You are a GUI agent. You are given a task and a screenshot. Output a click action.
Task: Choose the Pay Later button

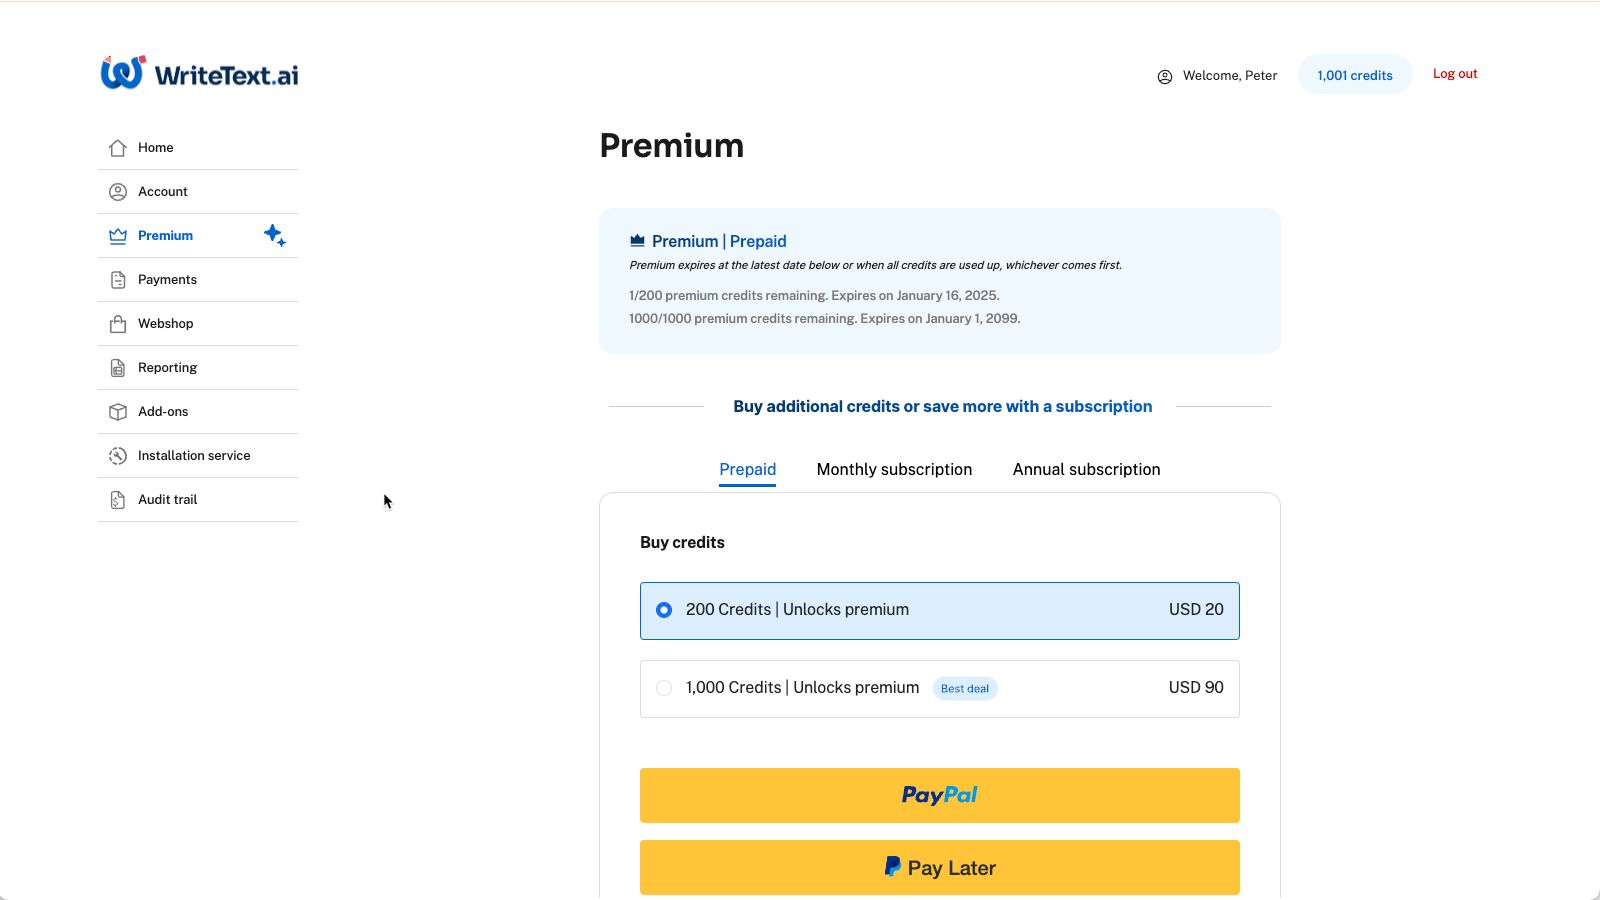[939, 867]
